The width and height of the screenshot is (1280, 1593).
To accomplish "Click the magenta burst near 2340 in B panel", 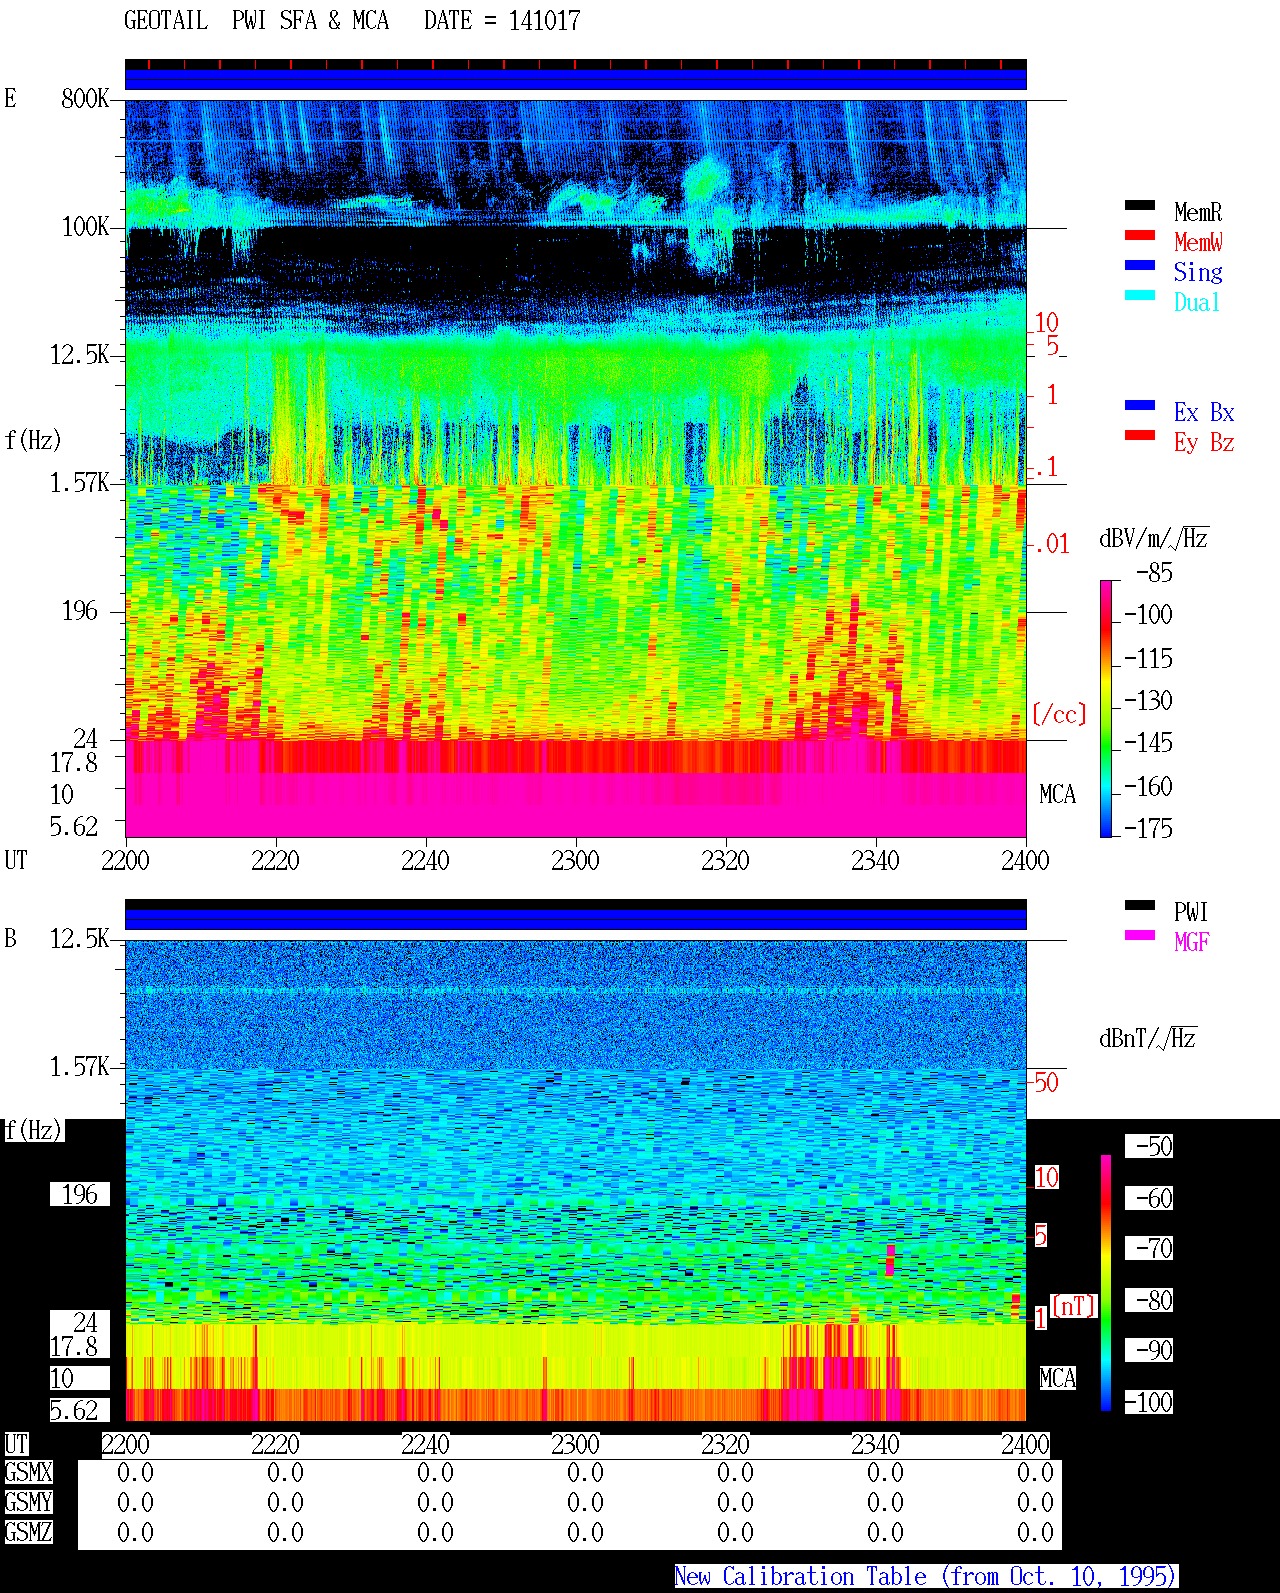I will 889,1260.
